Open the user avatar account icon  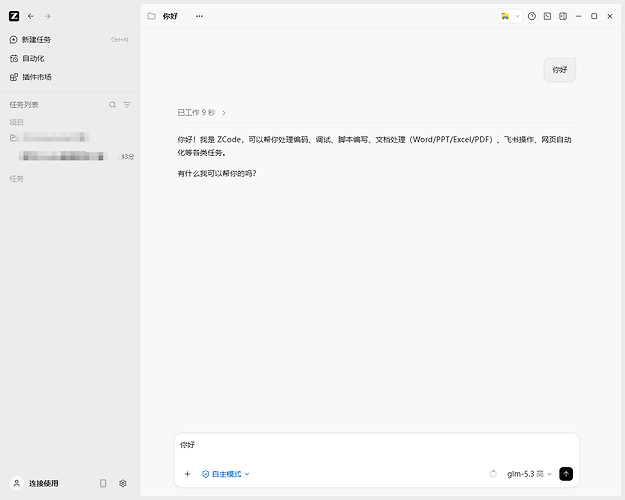coord(16,483)
